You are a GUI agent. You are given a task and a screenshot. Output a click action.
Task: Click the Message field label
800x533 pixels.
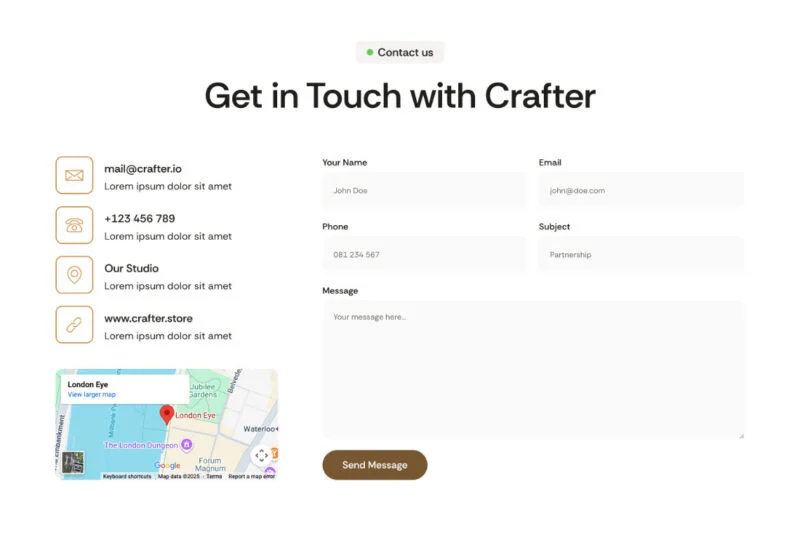pyautogui.click(x=340, y=291)
